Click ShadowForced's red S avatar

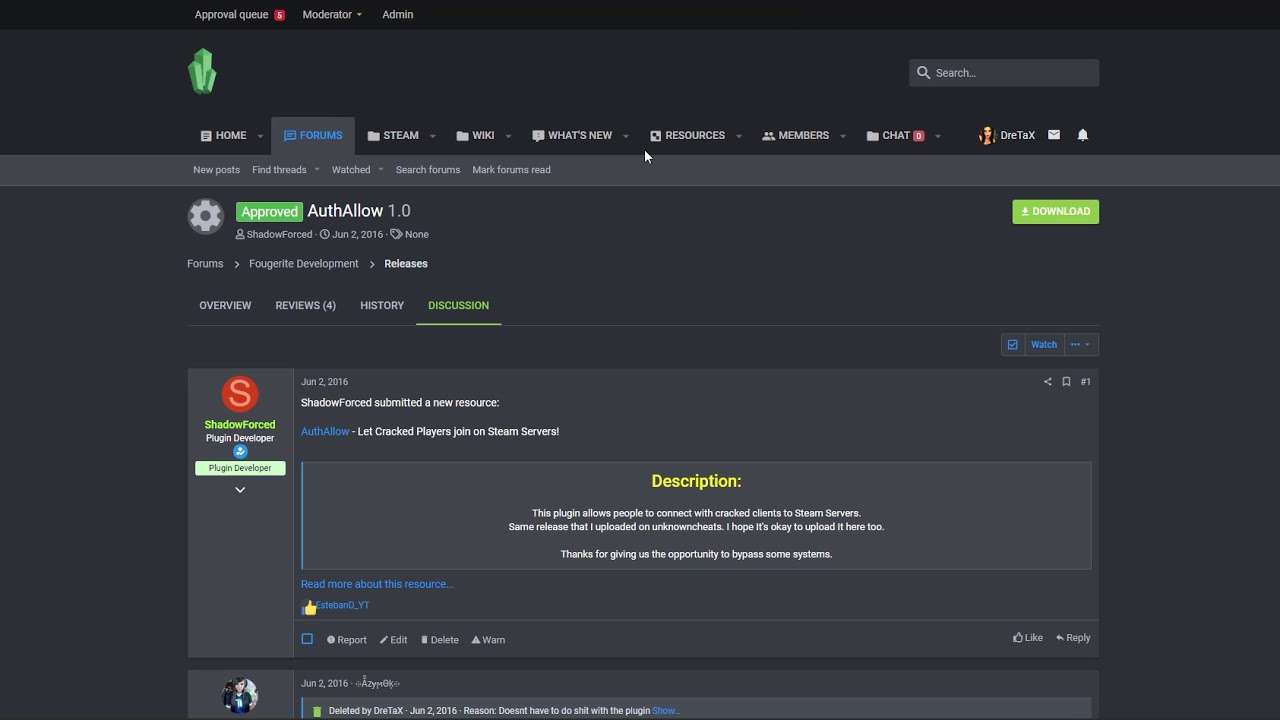click(x=240, y=394)
